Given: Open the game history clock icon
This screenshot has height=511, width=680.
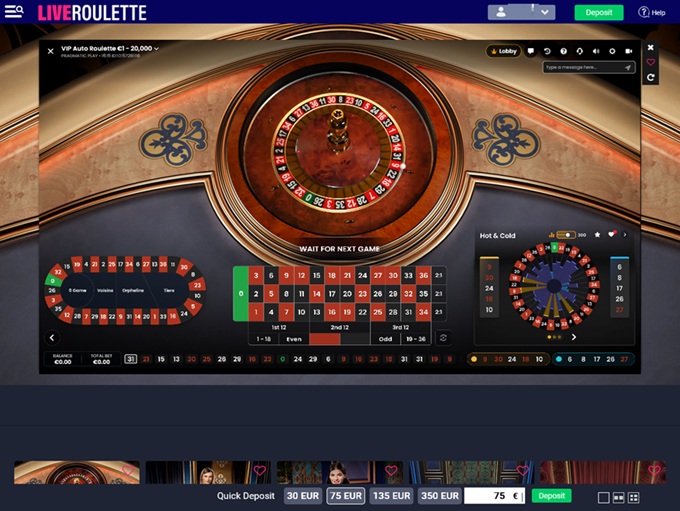Looking at the screenshot, I should [x=547, y=51].
